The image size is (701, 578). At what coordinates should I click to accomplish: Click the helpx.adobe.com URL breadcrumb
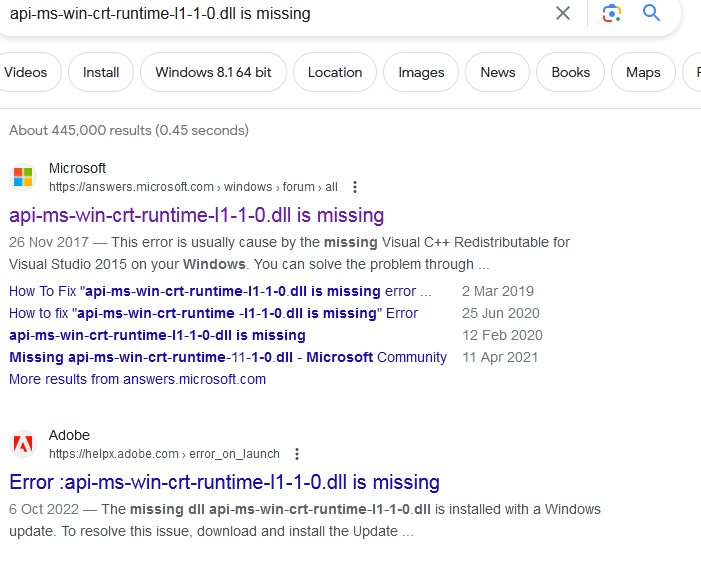click(164, 454)
